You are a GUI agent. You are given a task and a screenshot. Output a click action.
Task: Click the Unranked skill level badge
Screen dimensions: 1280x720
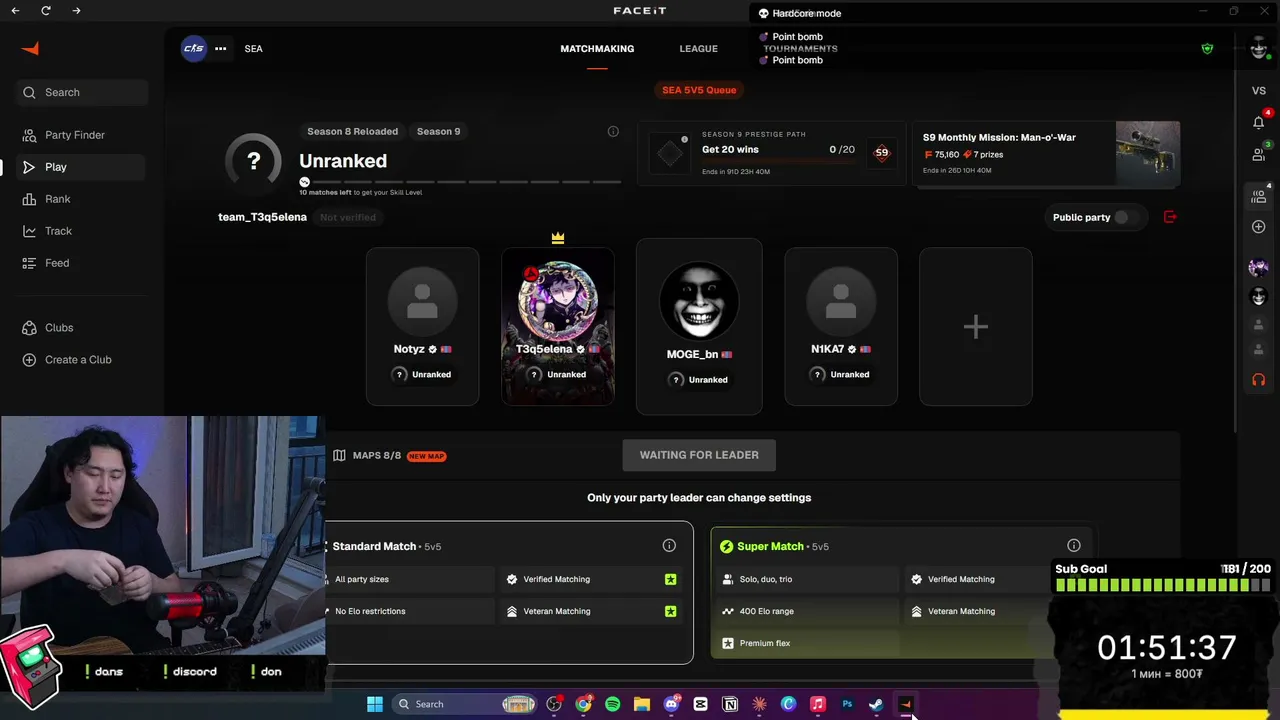pyautogui.click(x=254, y=161)
